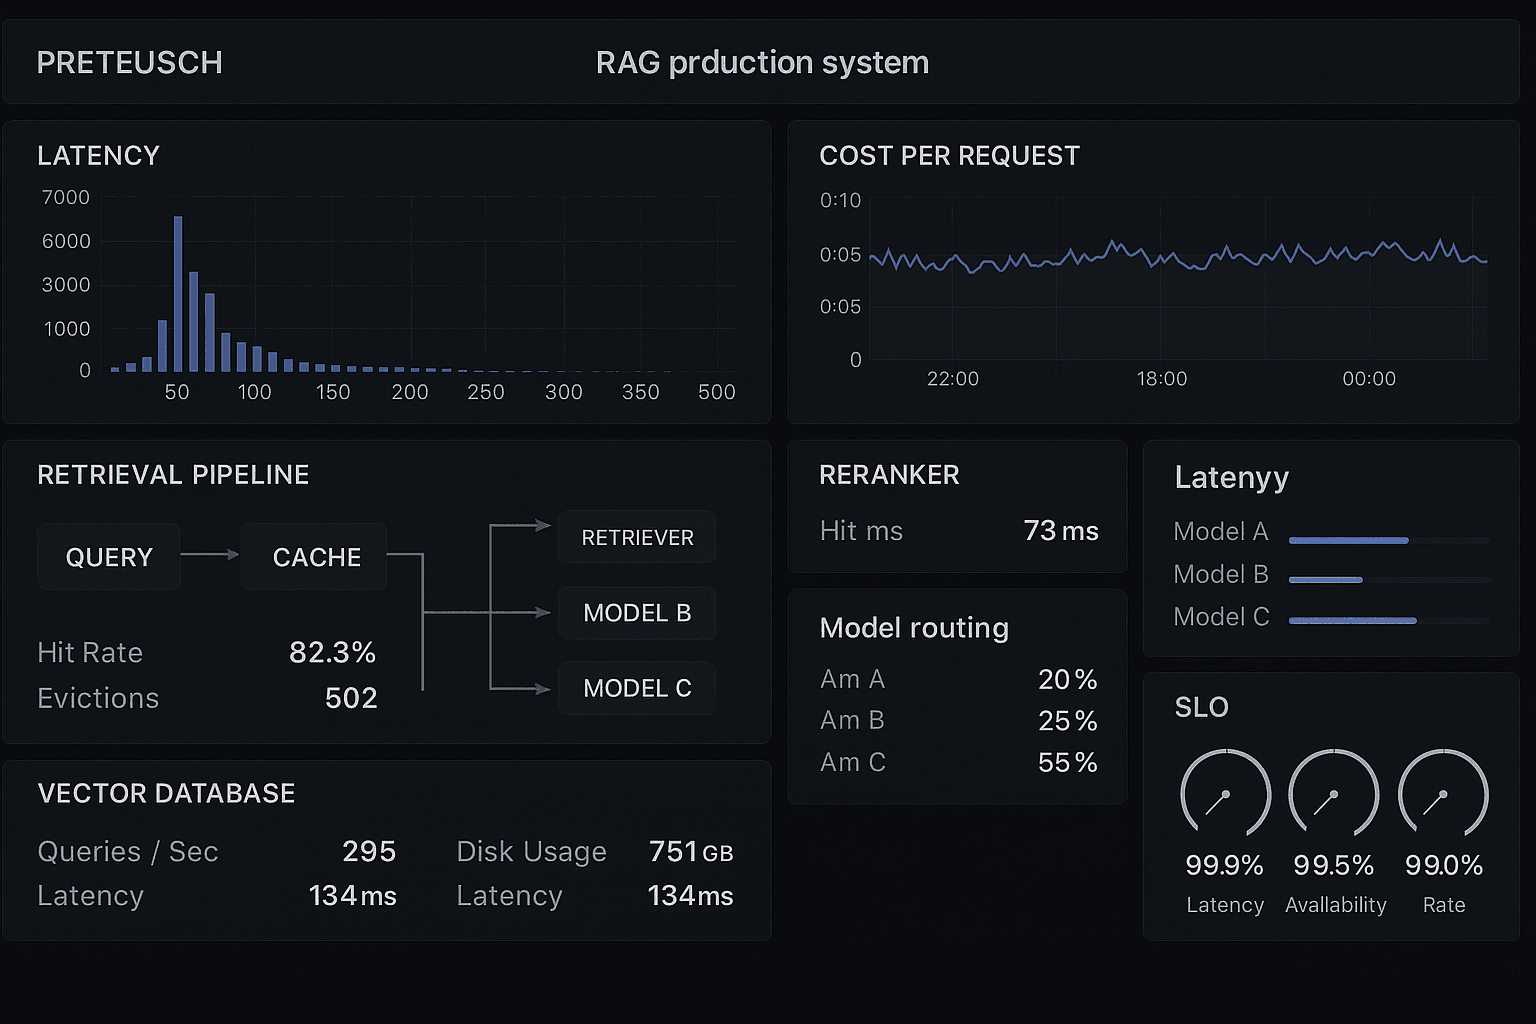Click the 7000 y-axis label on the histogram

click(x=66, y=198)
